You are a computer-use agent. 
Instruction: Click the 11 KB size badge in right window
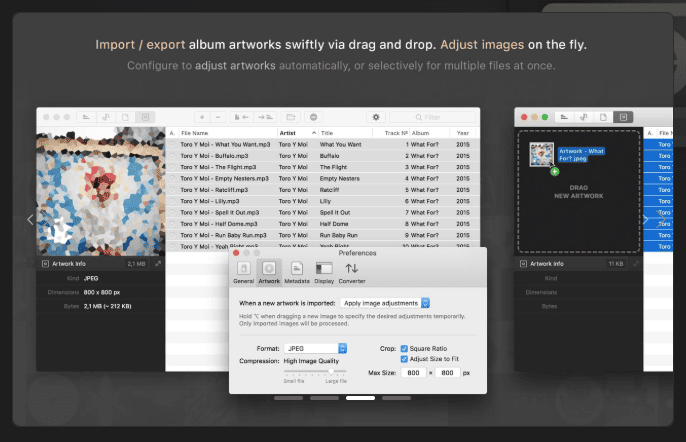tap(616, 263)
